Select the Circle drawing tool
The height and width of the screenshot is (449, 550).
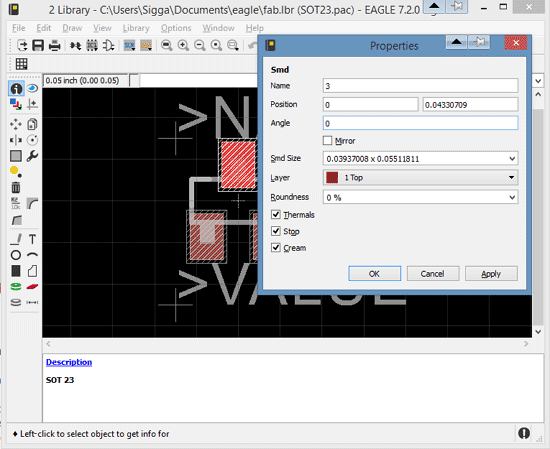pos(16,255)
